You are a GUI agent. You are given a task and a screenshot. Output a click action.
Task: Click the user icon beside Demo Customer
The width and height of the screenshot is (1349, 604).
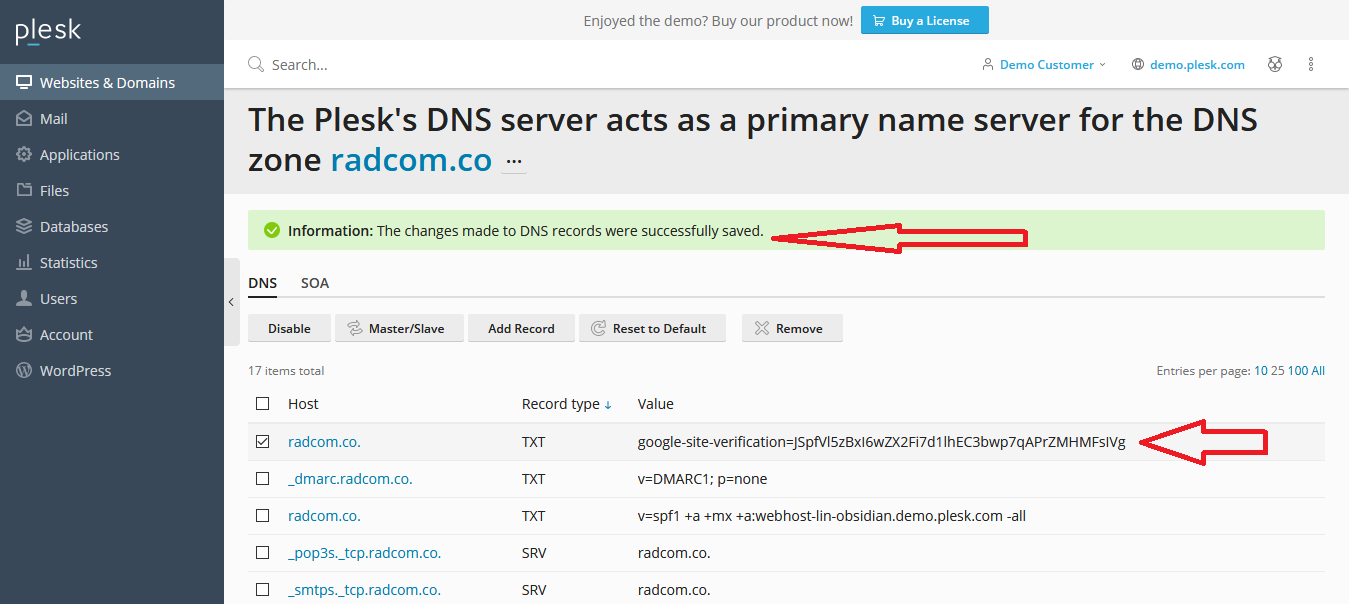click(x=988, y=64)
